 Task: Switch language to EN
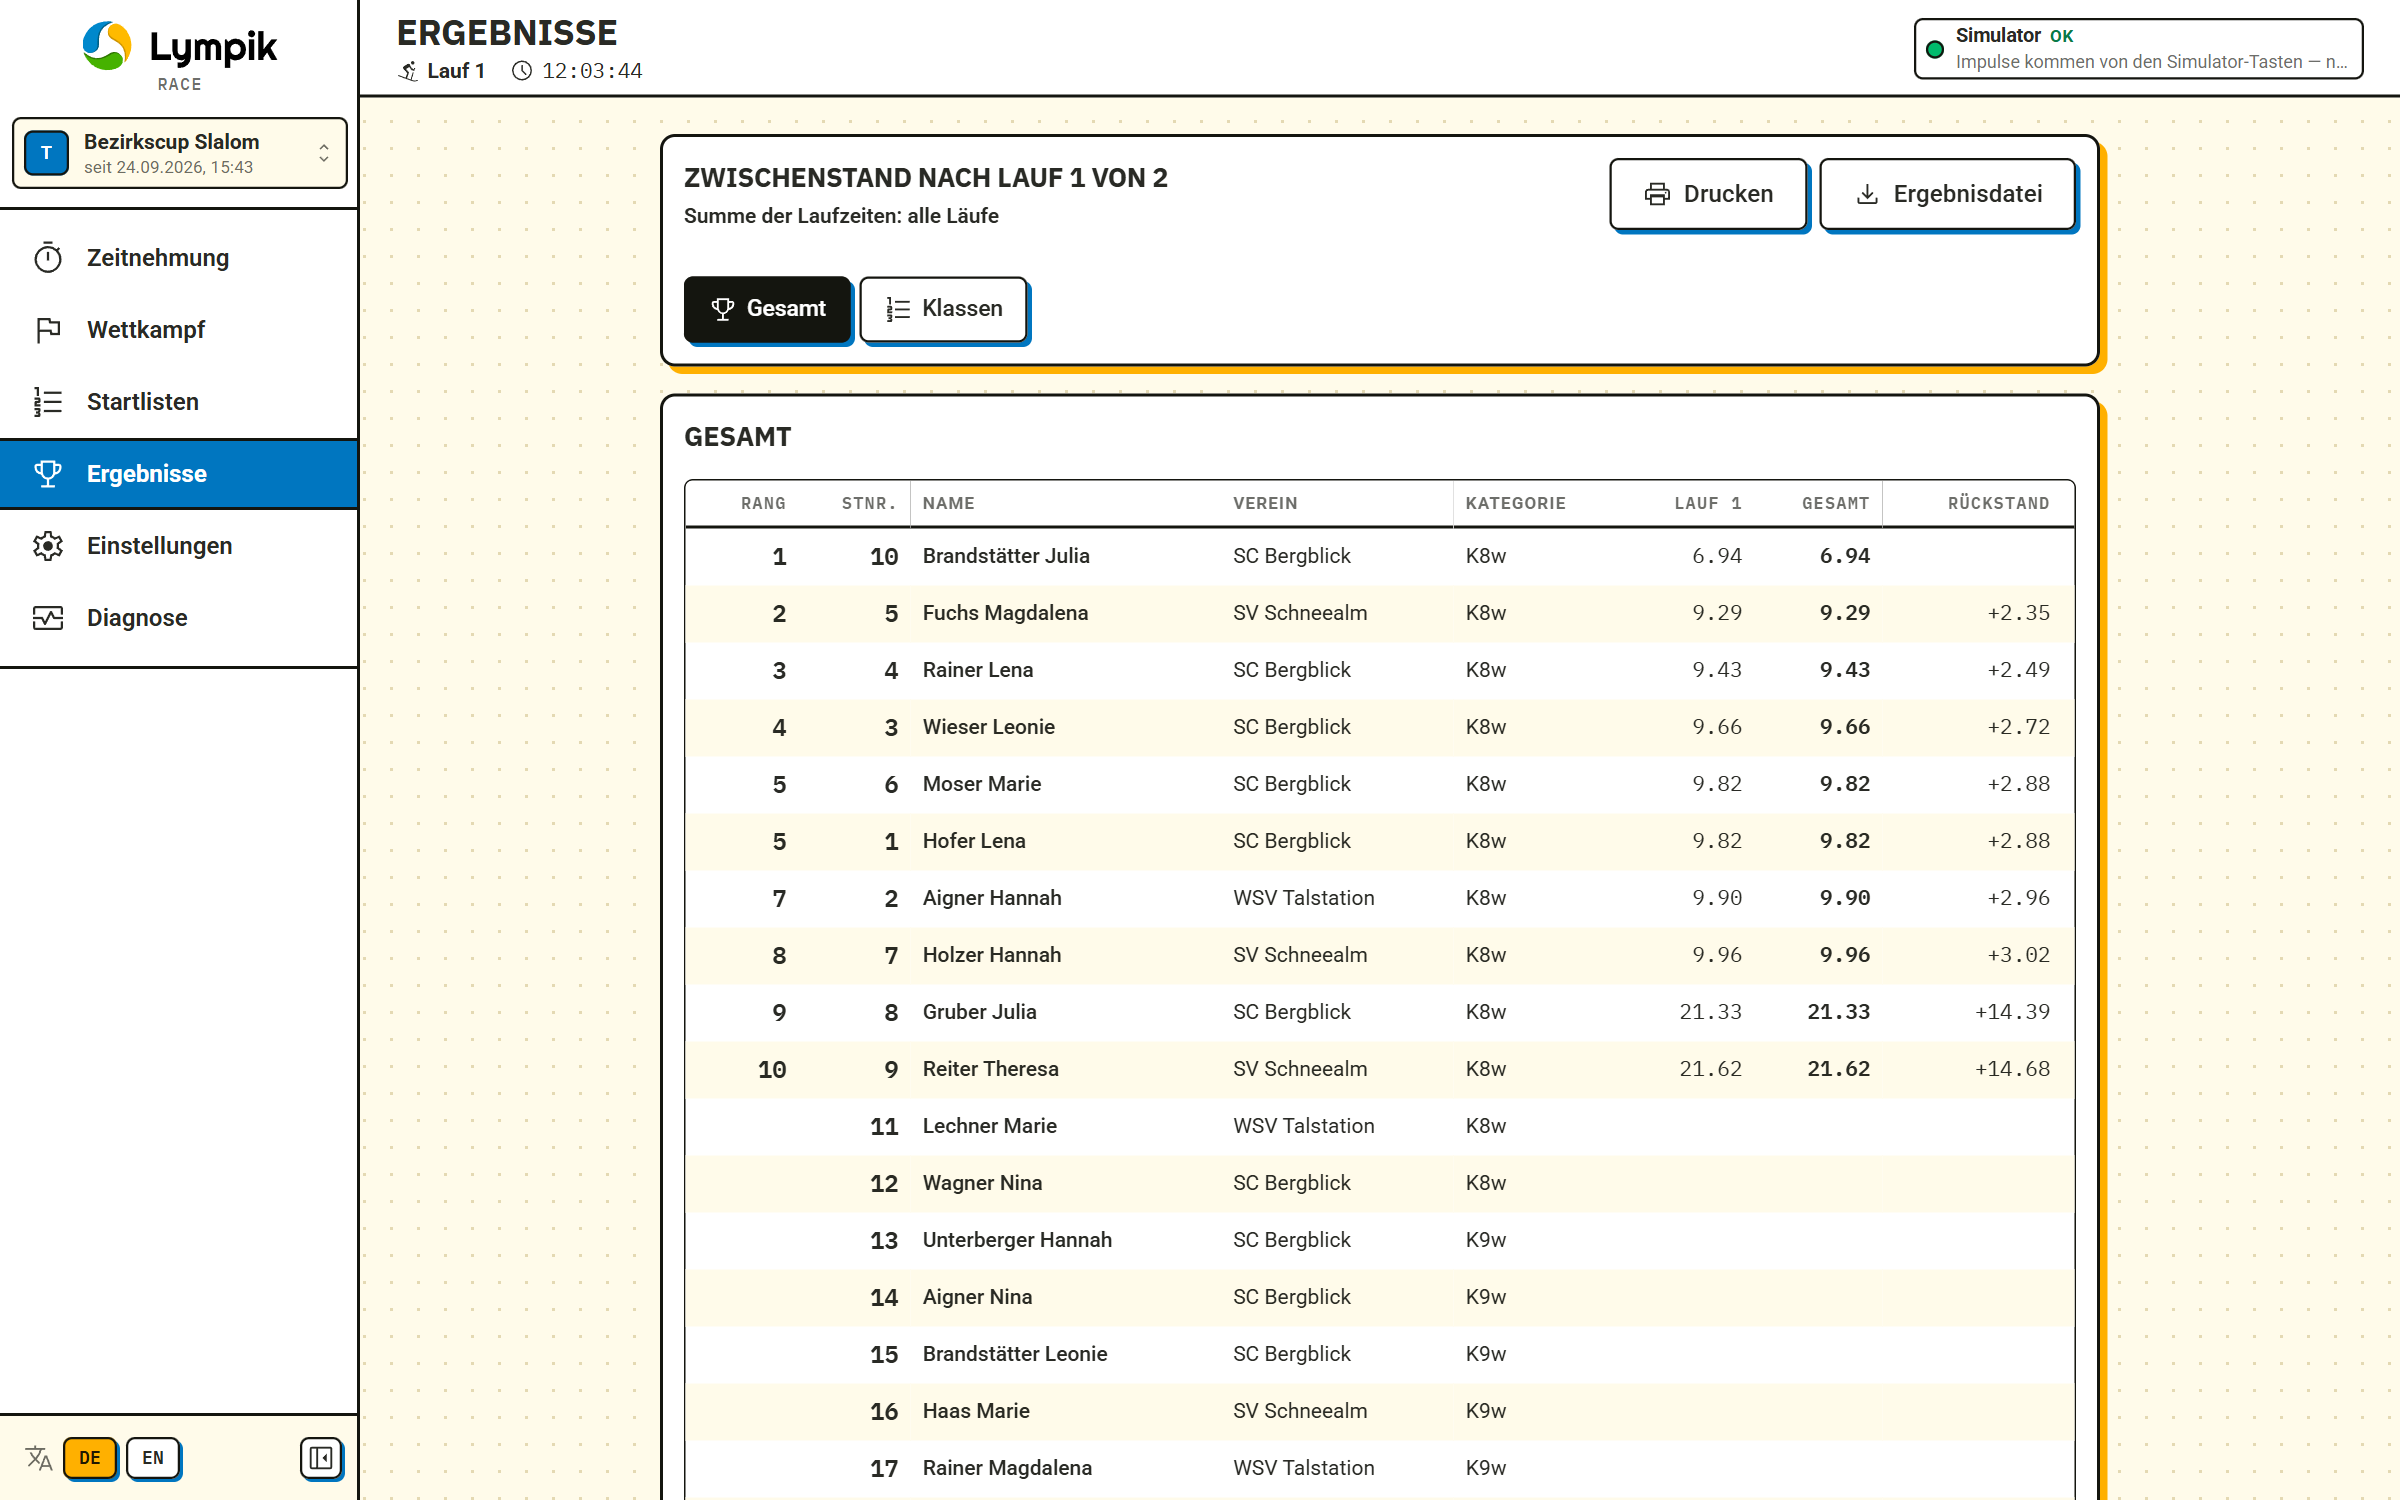point(153,1458)
